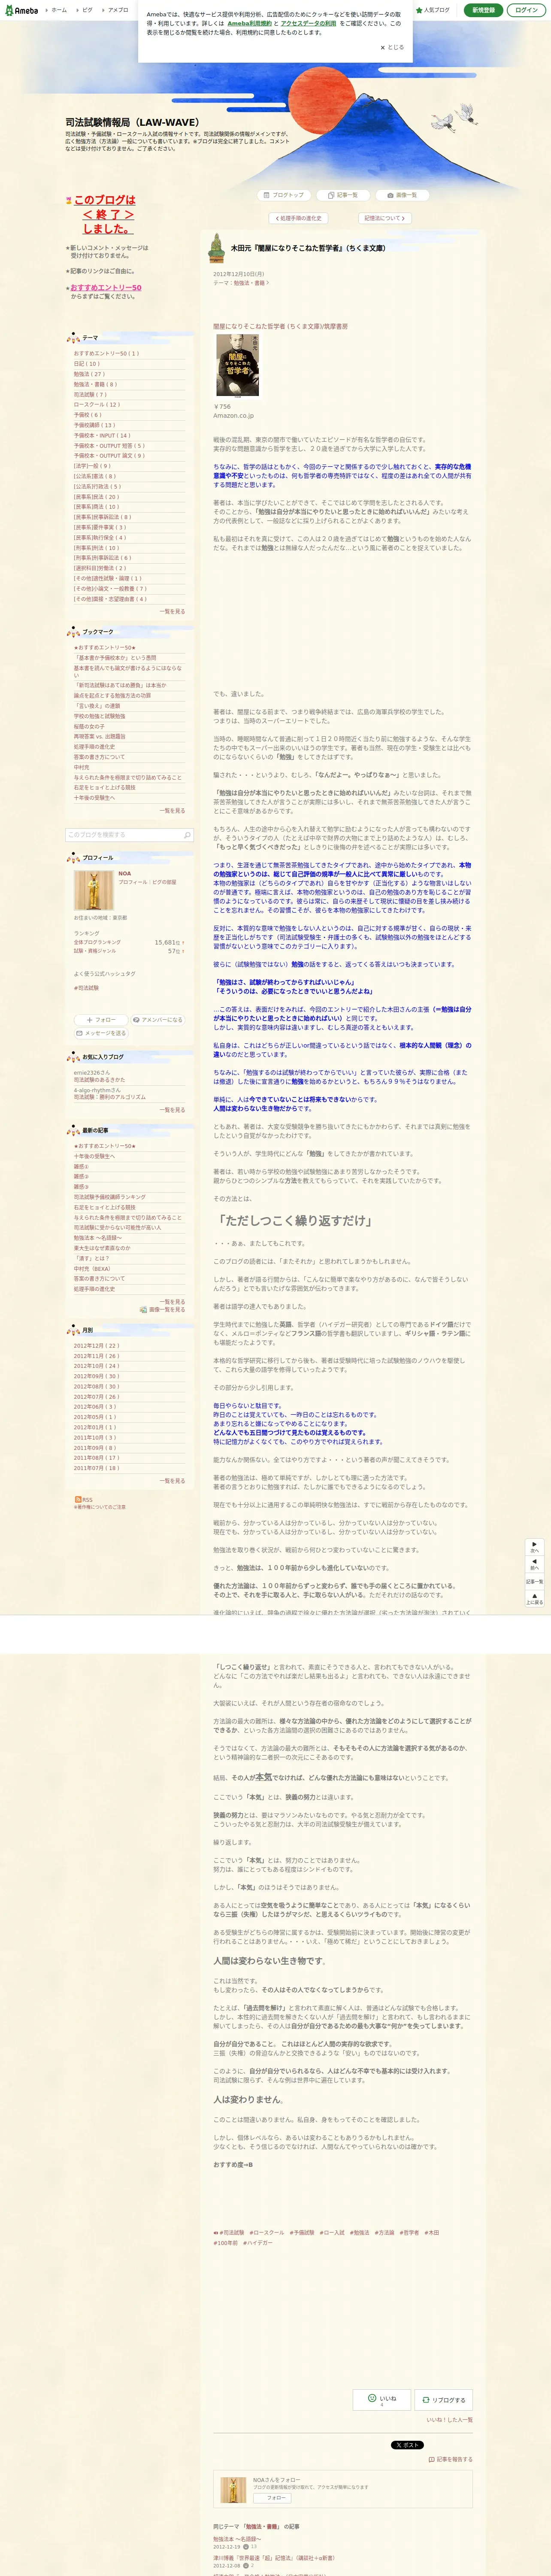This screenshot has height=2576, width=551.
Task: Open related article 勉強法本 〜名語録〜
Action: click(237, 2539)
